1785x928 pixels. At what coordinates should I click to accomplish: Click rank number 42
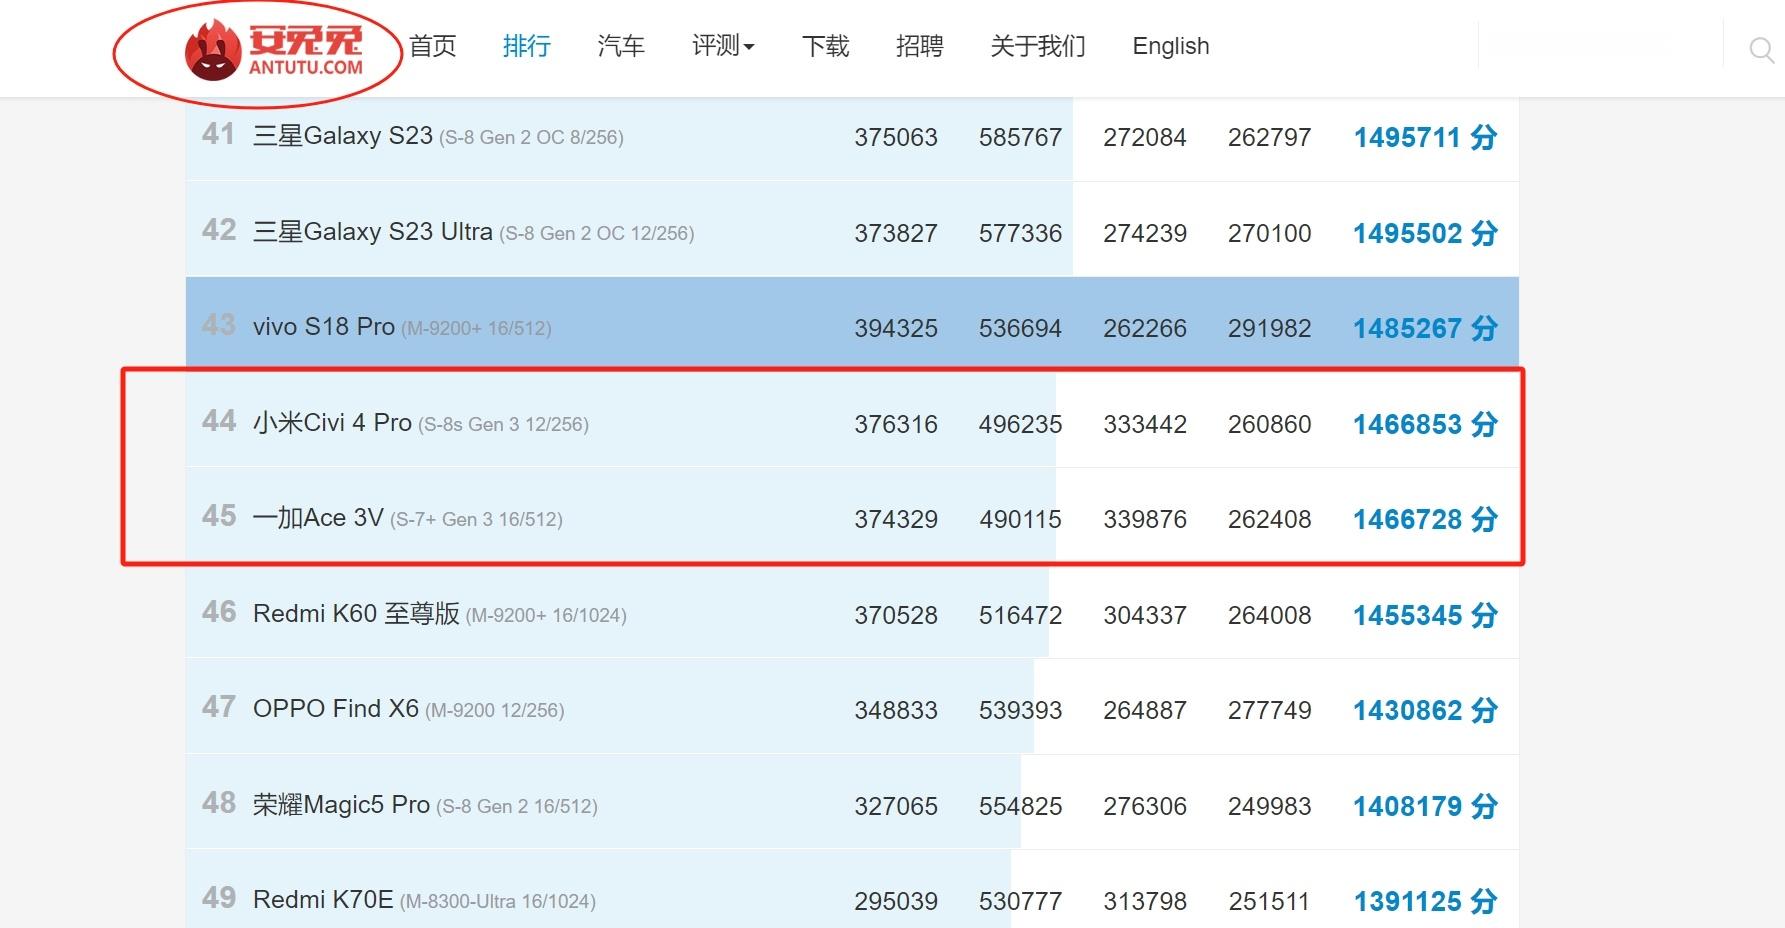coord(219,230)
